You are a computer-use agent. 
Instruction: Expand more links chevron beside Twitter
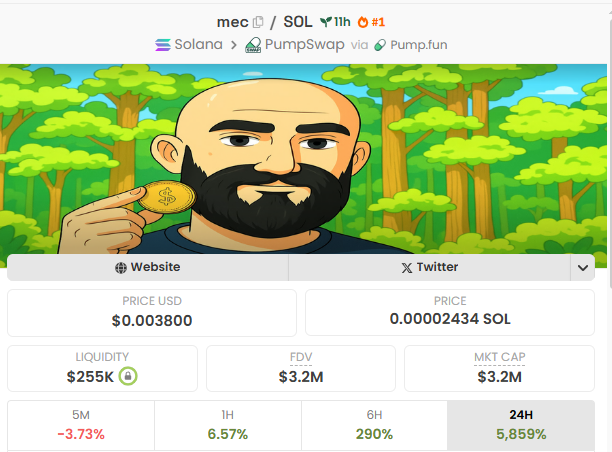(x=583, y=268)
